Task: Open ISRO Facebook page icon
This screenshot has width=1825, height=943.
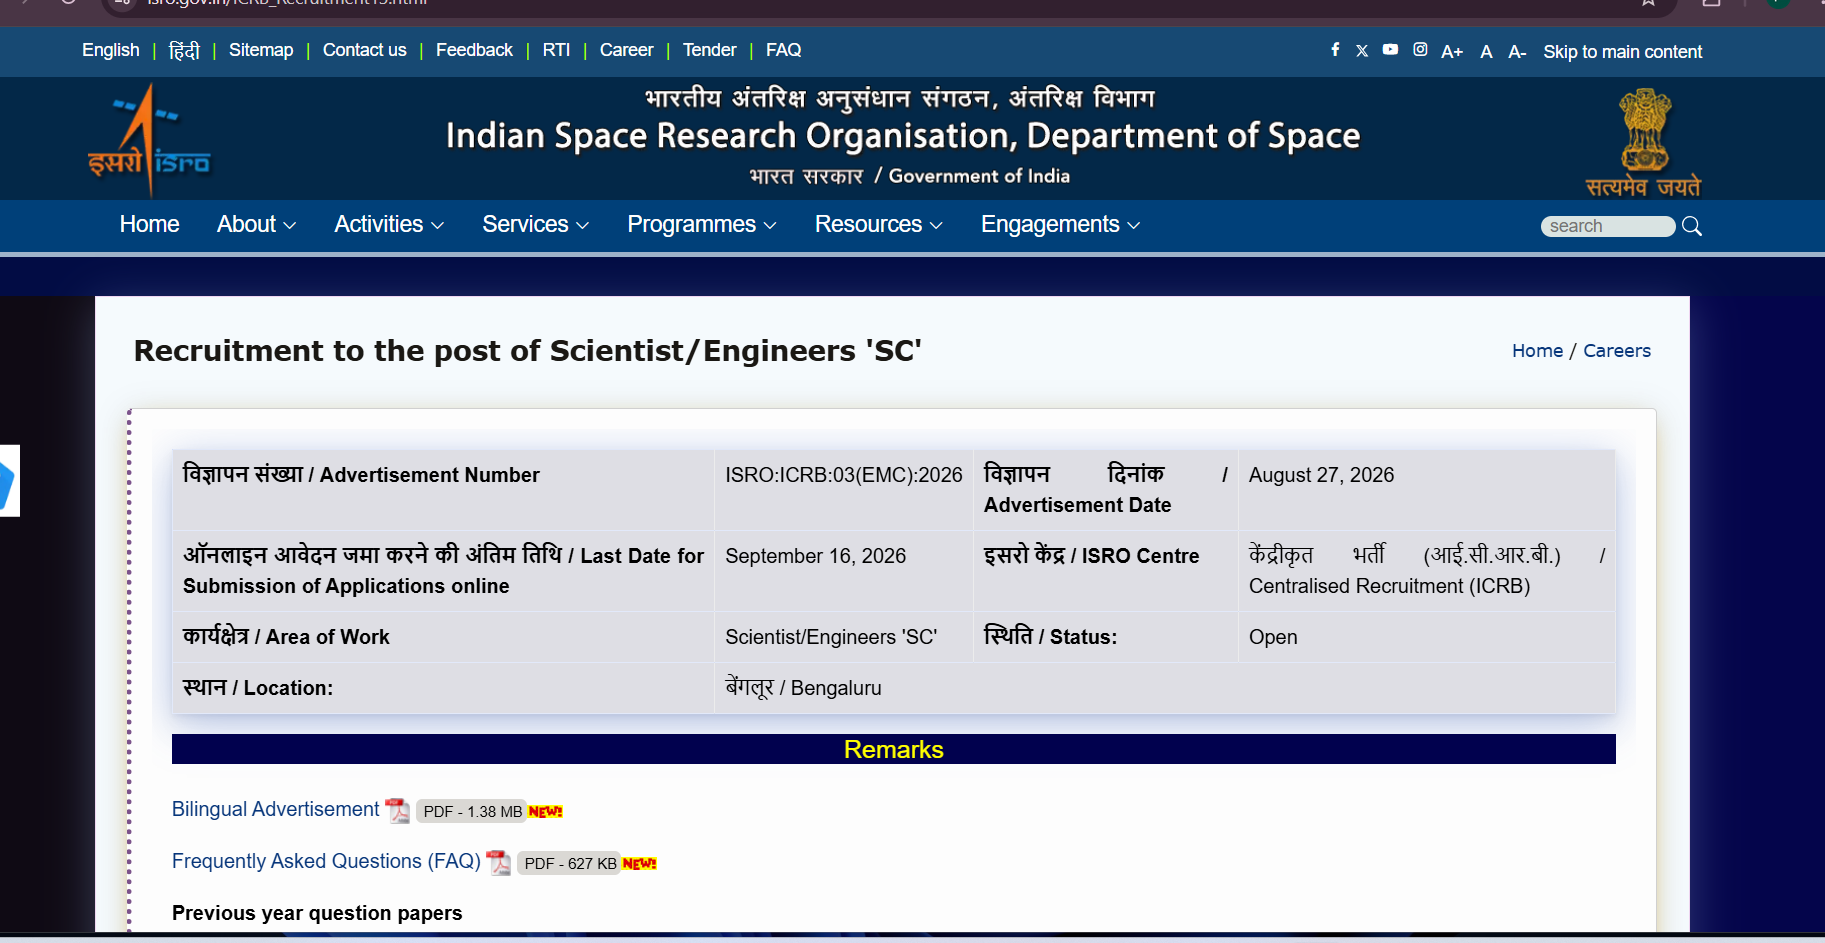Action: click(x=1335, y=50)
